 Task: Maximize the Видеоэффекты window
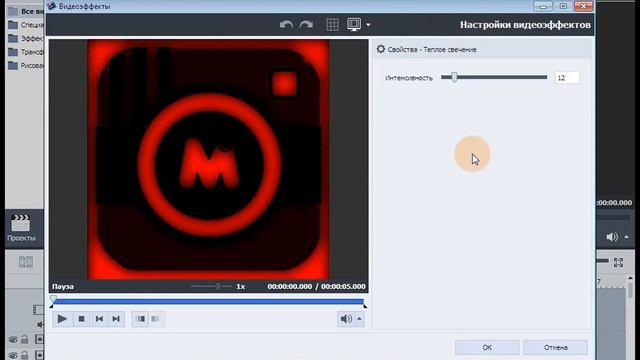click(x=563, y=6)
